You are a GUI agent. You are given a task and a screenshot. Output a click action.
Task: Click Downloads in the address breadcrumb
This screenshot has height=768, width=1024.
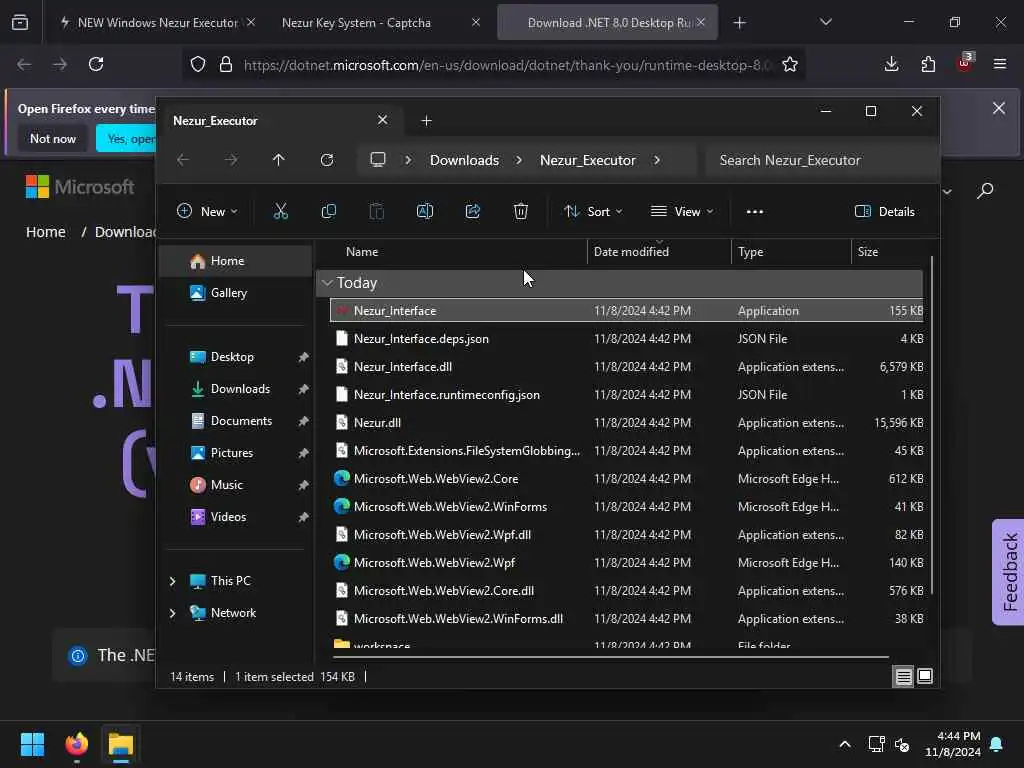pos(464,160)
